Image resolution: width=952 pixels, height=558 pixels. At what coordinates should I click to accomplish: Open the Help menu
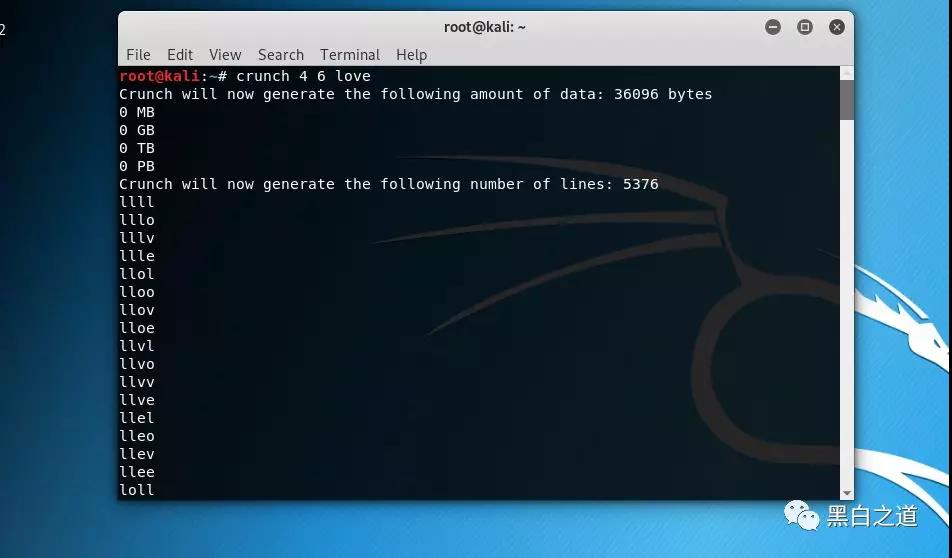coord(411,55)
